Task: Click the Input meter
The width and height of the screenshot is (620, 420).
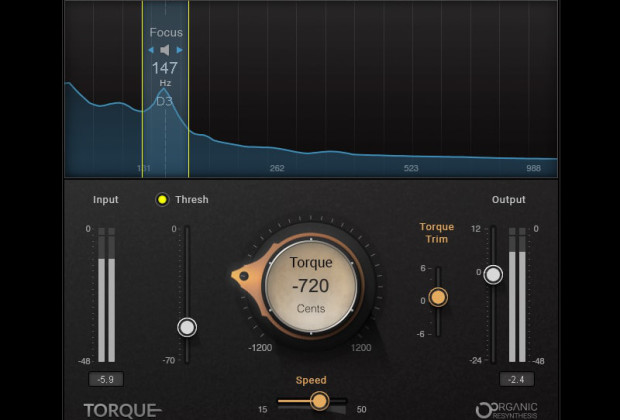Action: click(x=107, y=295)
